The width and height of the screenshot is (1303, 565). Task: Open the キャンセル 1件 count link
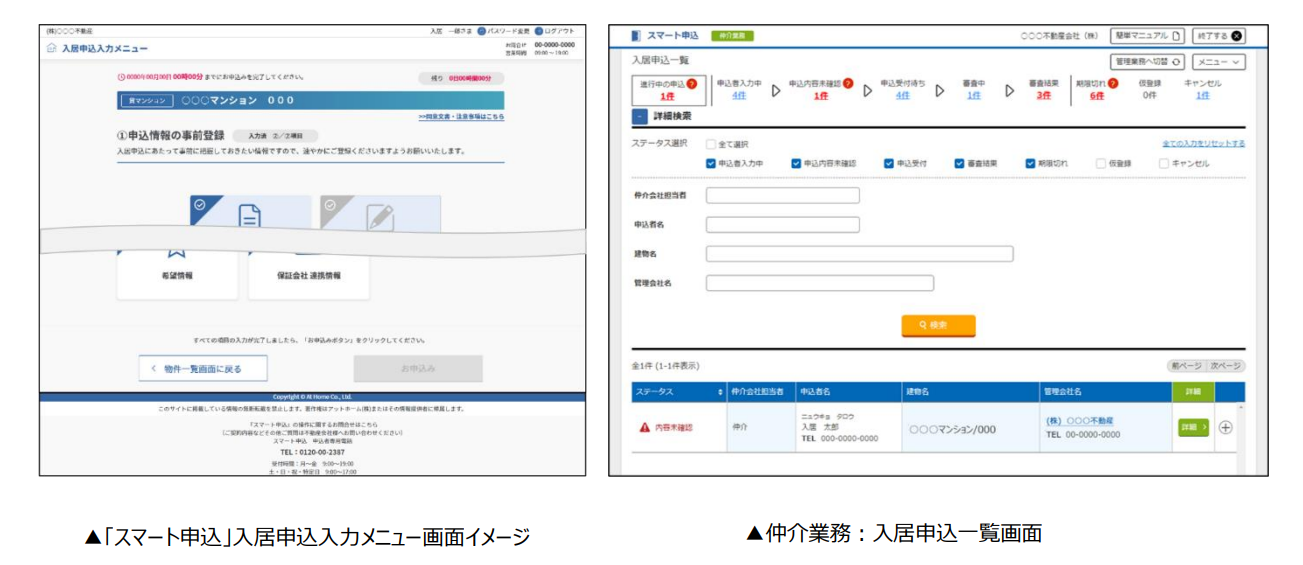[1202, 96]
